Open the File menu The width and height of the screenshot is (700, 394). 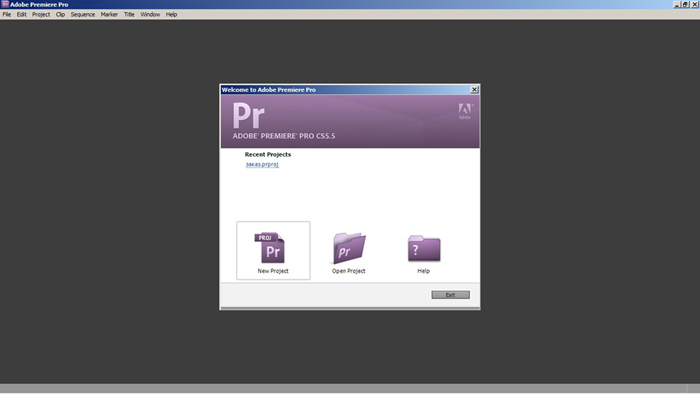(7, 14)
